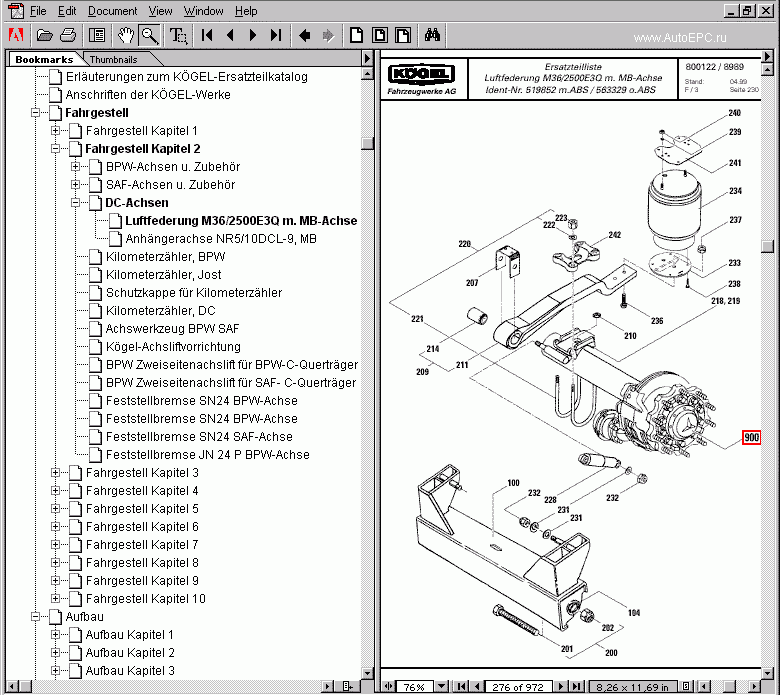Screen dimensions: 780x695
Task: Open bookmark Feststellbremse SN24 SAF-Achse
Action: coord(199,437)
